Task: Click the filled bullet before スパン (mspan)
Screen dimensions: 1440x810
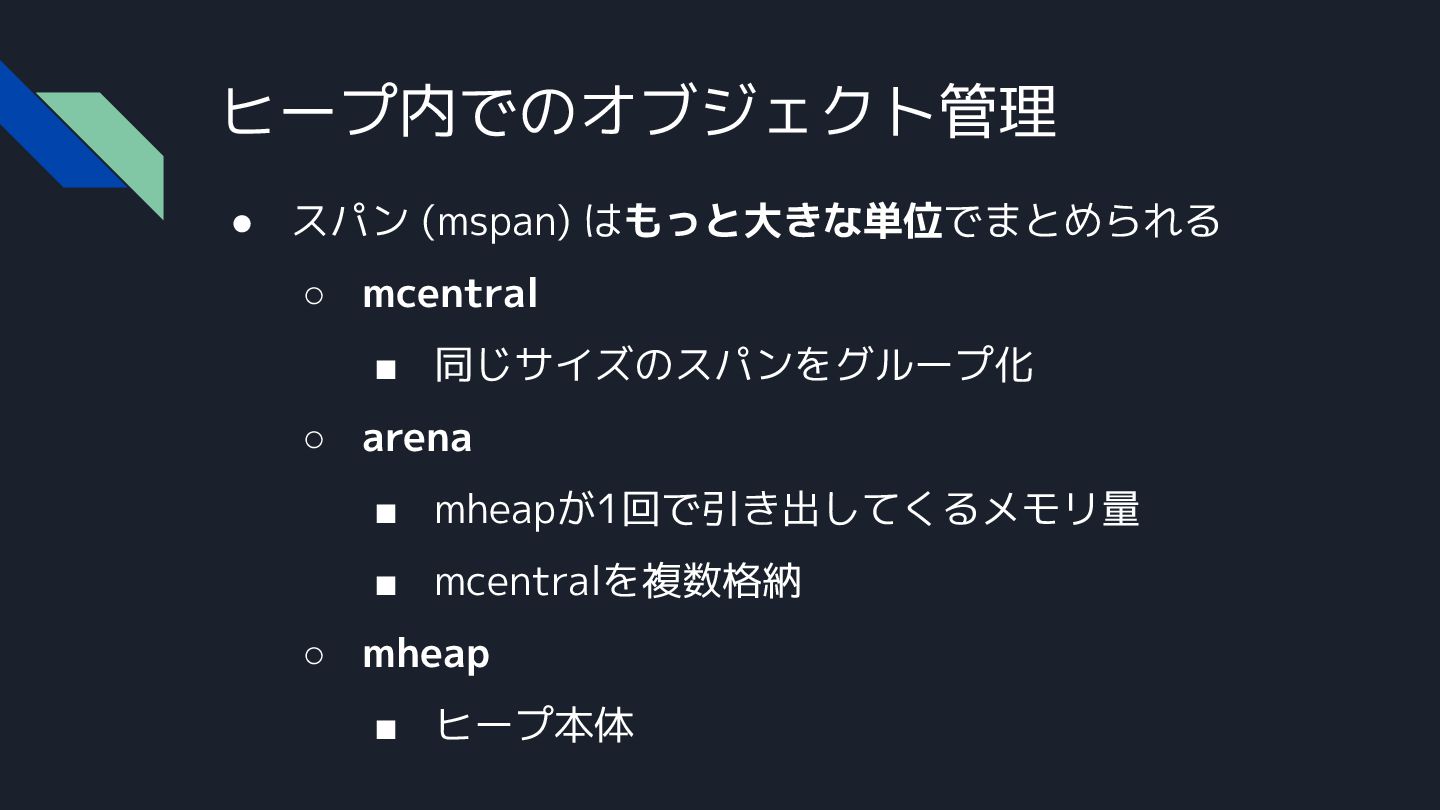Action: click(241, 223)
